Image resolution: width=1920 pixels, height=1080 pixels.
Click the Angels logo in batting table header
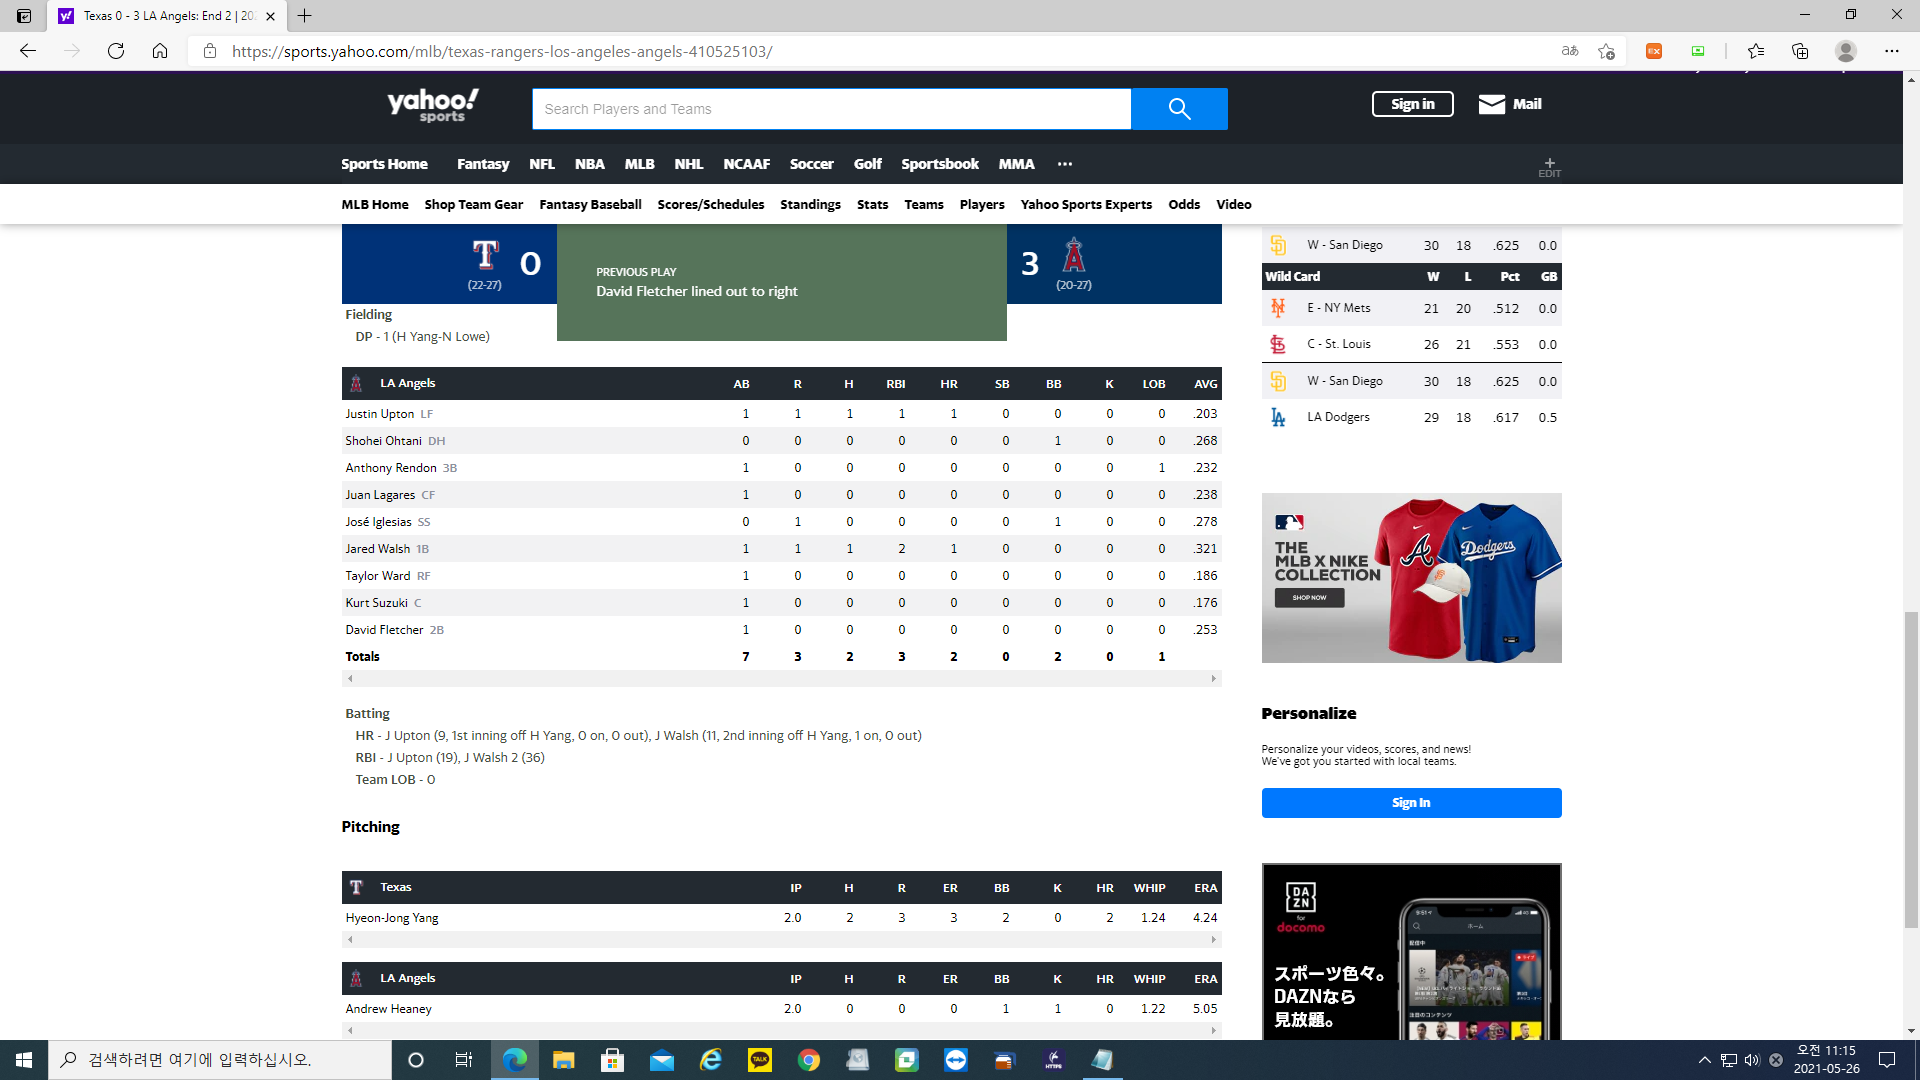click(356, 384)
